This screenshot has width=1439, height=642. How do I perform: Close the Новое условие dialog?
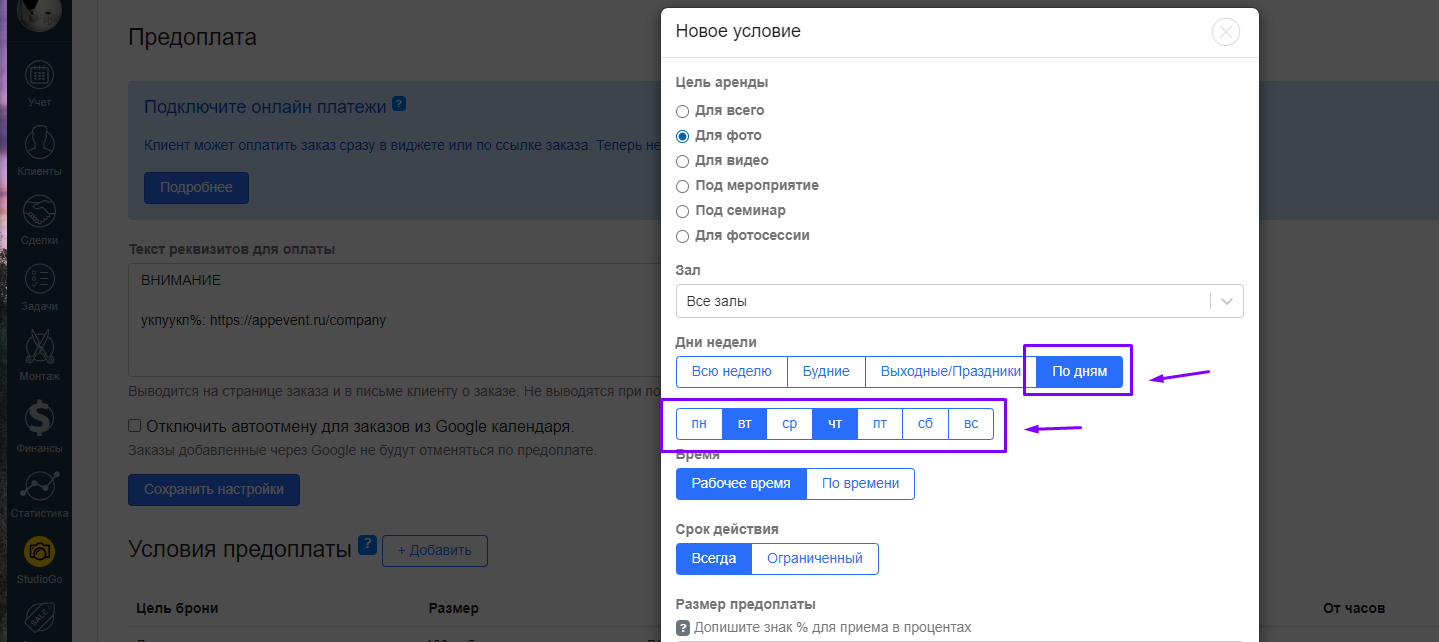[x=1225, y=32]
